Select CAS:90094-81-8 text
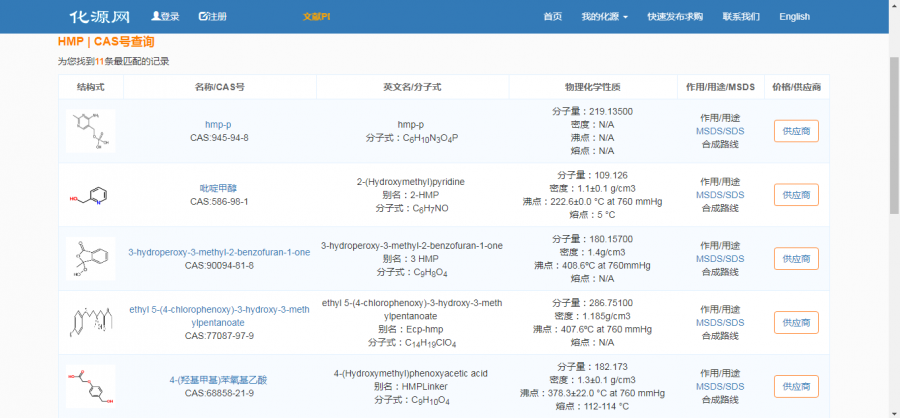900x418 pixels. click(x=219, y=266)
